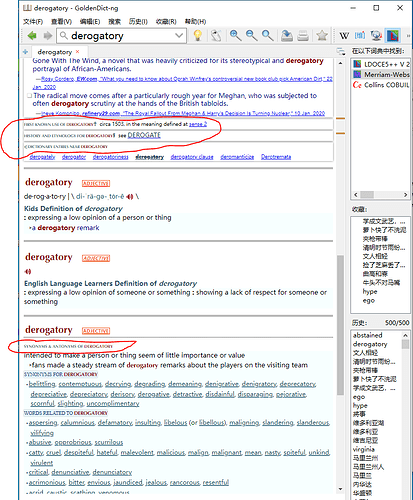Open the 帮助(H) menu
Screen dimensions: 413x500
tap(195, 21)
